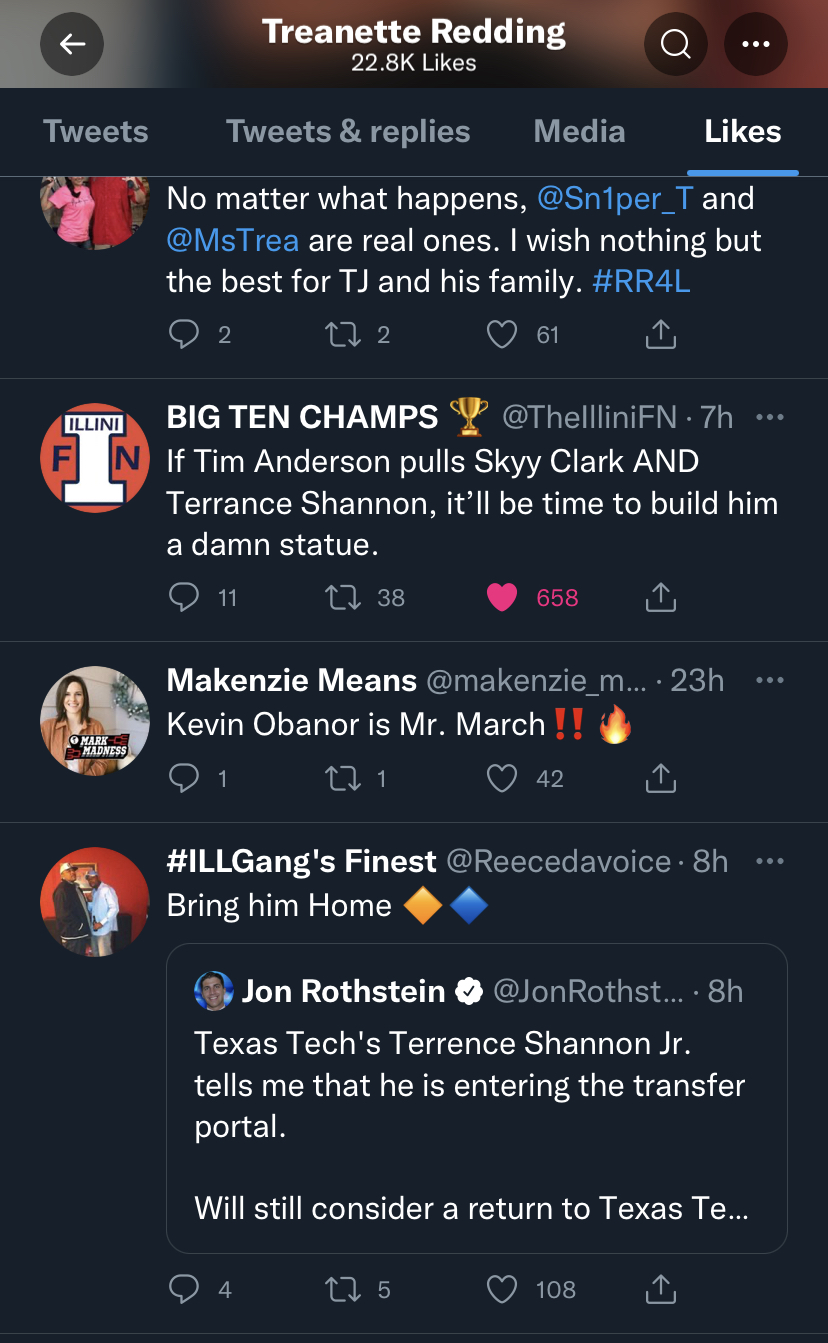Open more options for BIG TEN CHAMPS tweet
828x1343 pixels.
point(769,418)
